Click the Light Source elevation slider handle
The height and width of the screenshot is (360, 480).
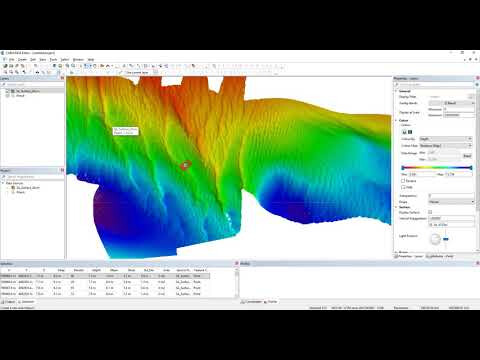pyautogui.click(x=446, y=239)
